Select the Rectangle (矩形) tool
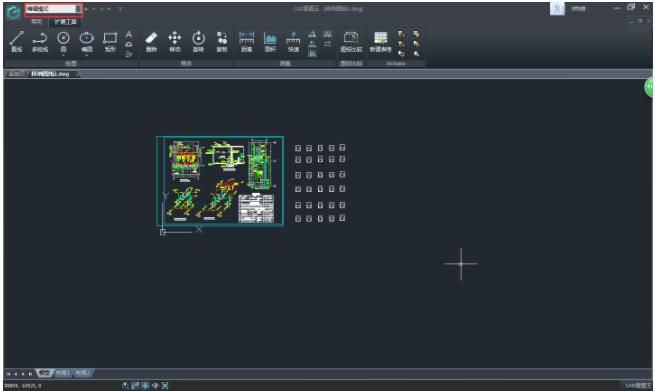This screenshot has height=391, width=655. coord(110,41)
